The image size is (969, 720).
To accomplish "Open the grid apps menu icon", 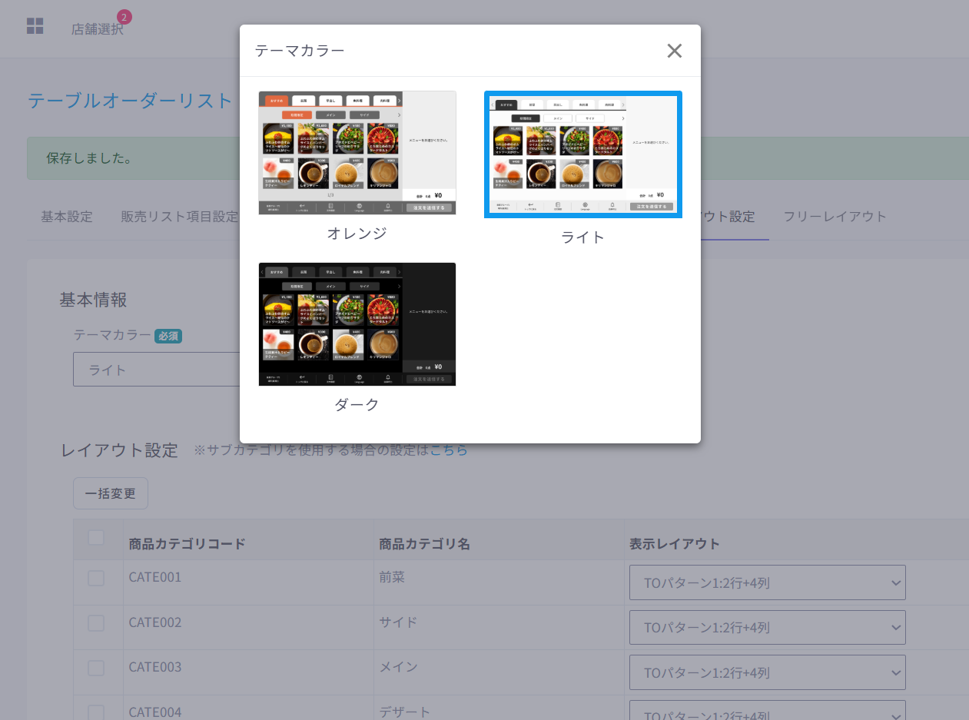I will coord(35,26).
